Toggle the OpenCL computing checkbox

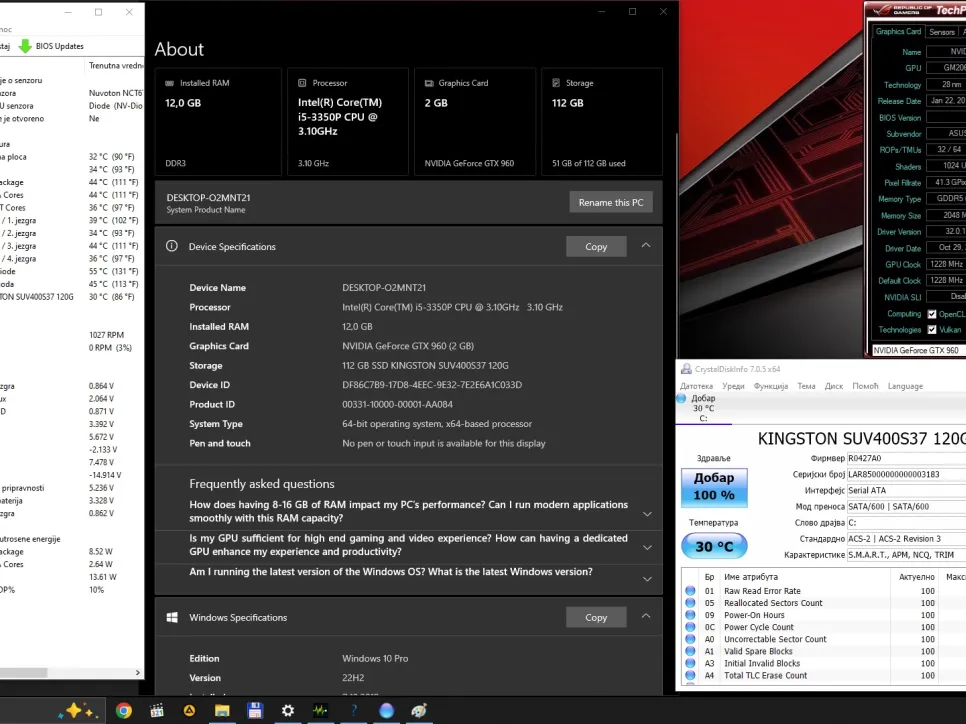[x=932, y=313]
